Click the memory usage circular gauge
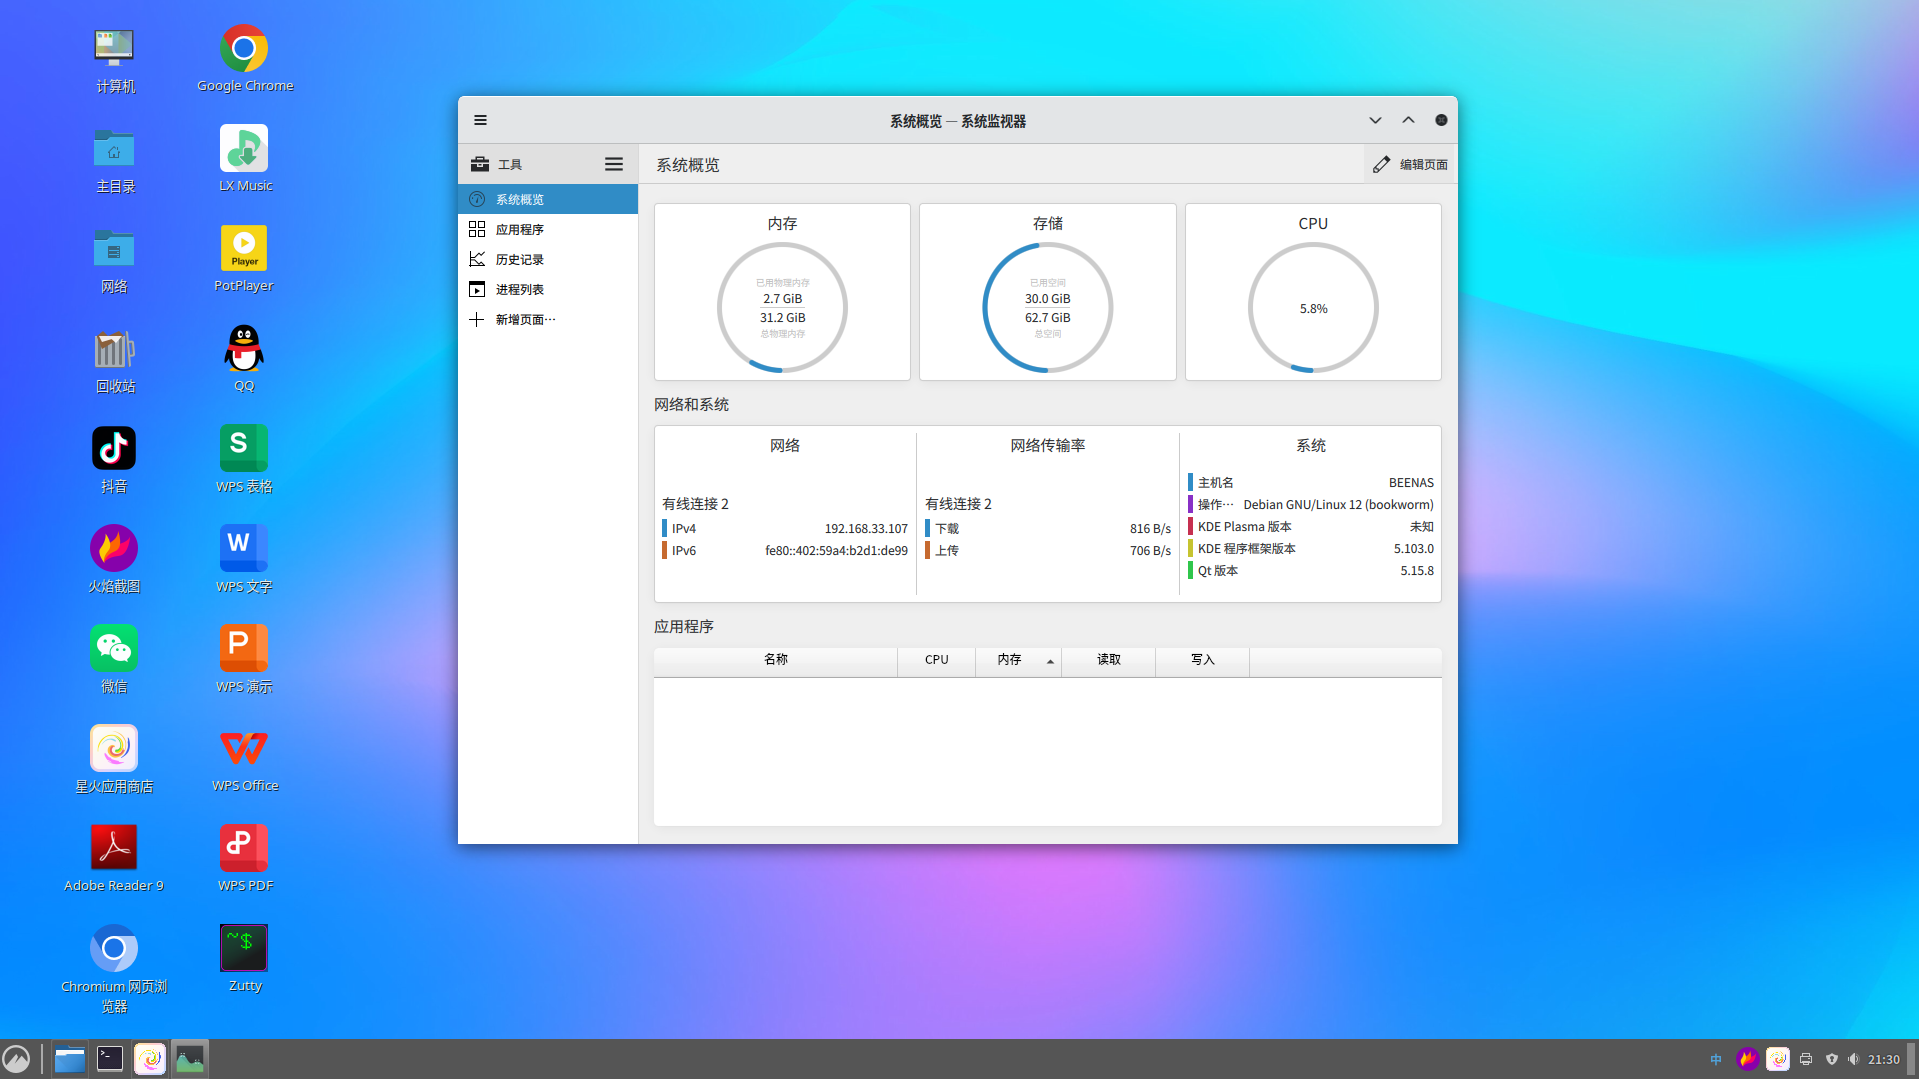The image size is (1919, 1079). 782,308
